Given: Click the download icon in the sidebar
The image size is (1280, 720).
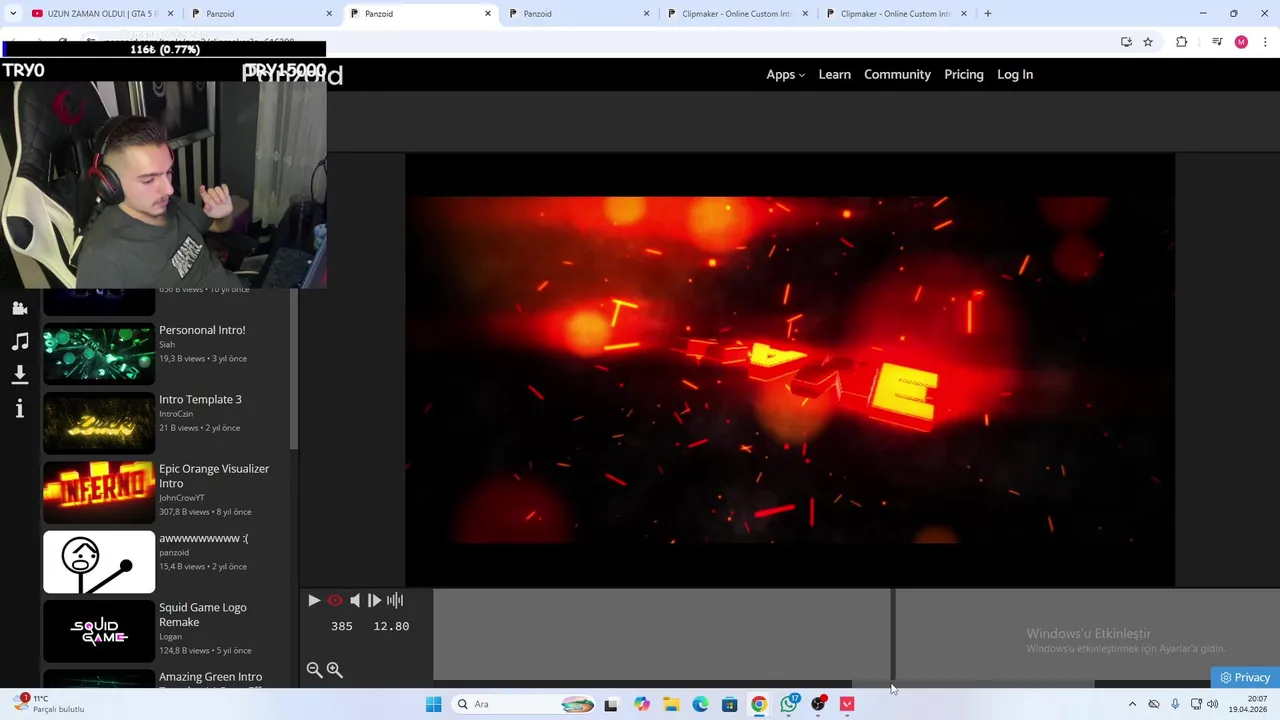Looking at the screenshot, I should click(x=19, y=374).
